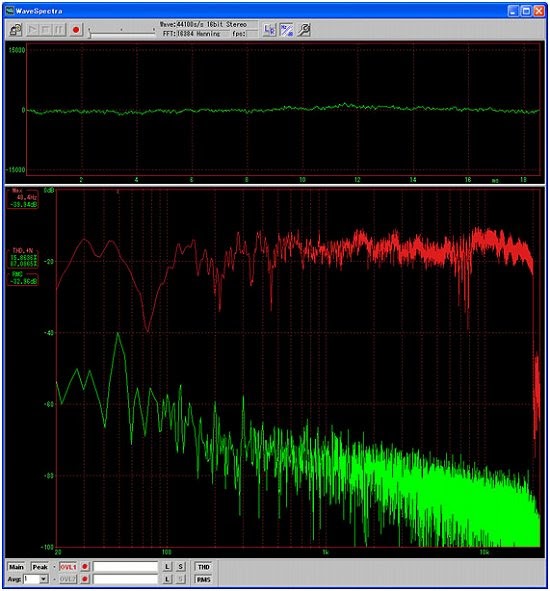550x591 pixels.
Task: Click the overlay 1 name field
Action: 125,567
